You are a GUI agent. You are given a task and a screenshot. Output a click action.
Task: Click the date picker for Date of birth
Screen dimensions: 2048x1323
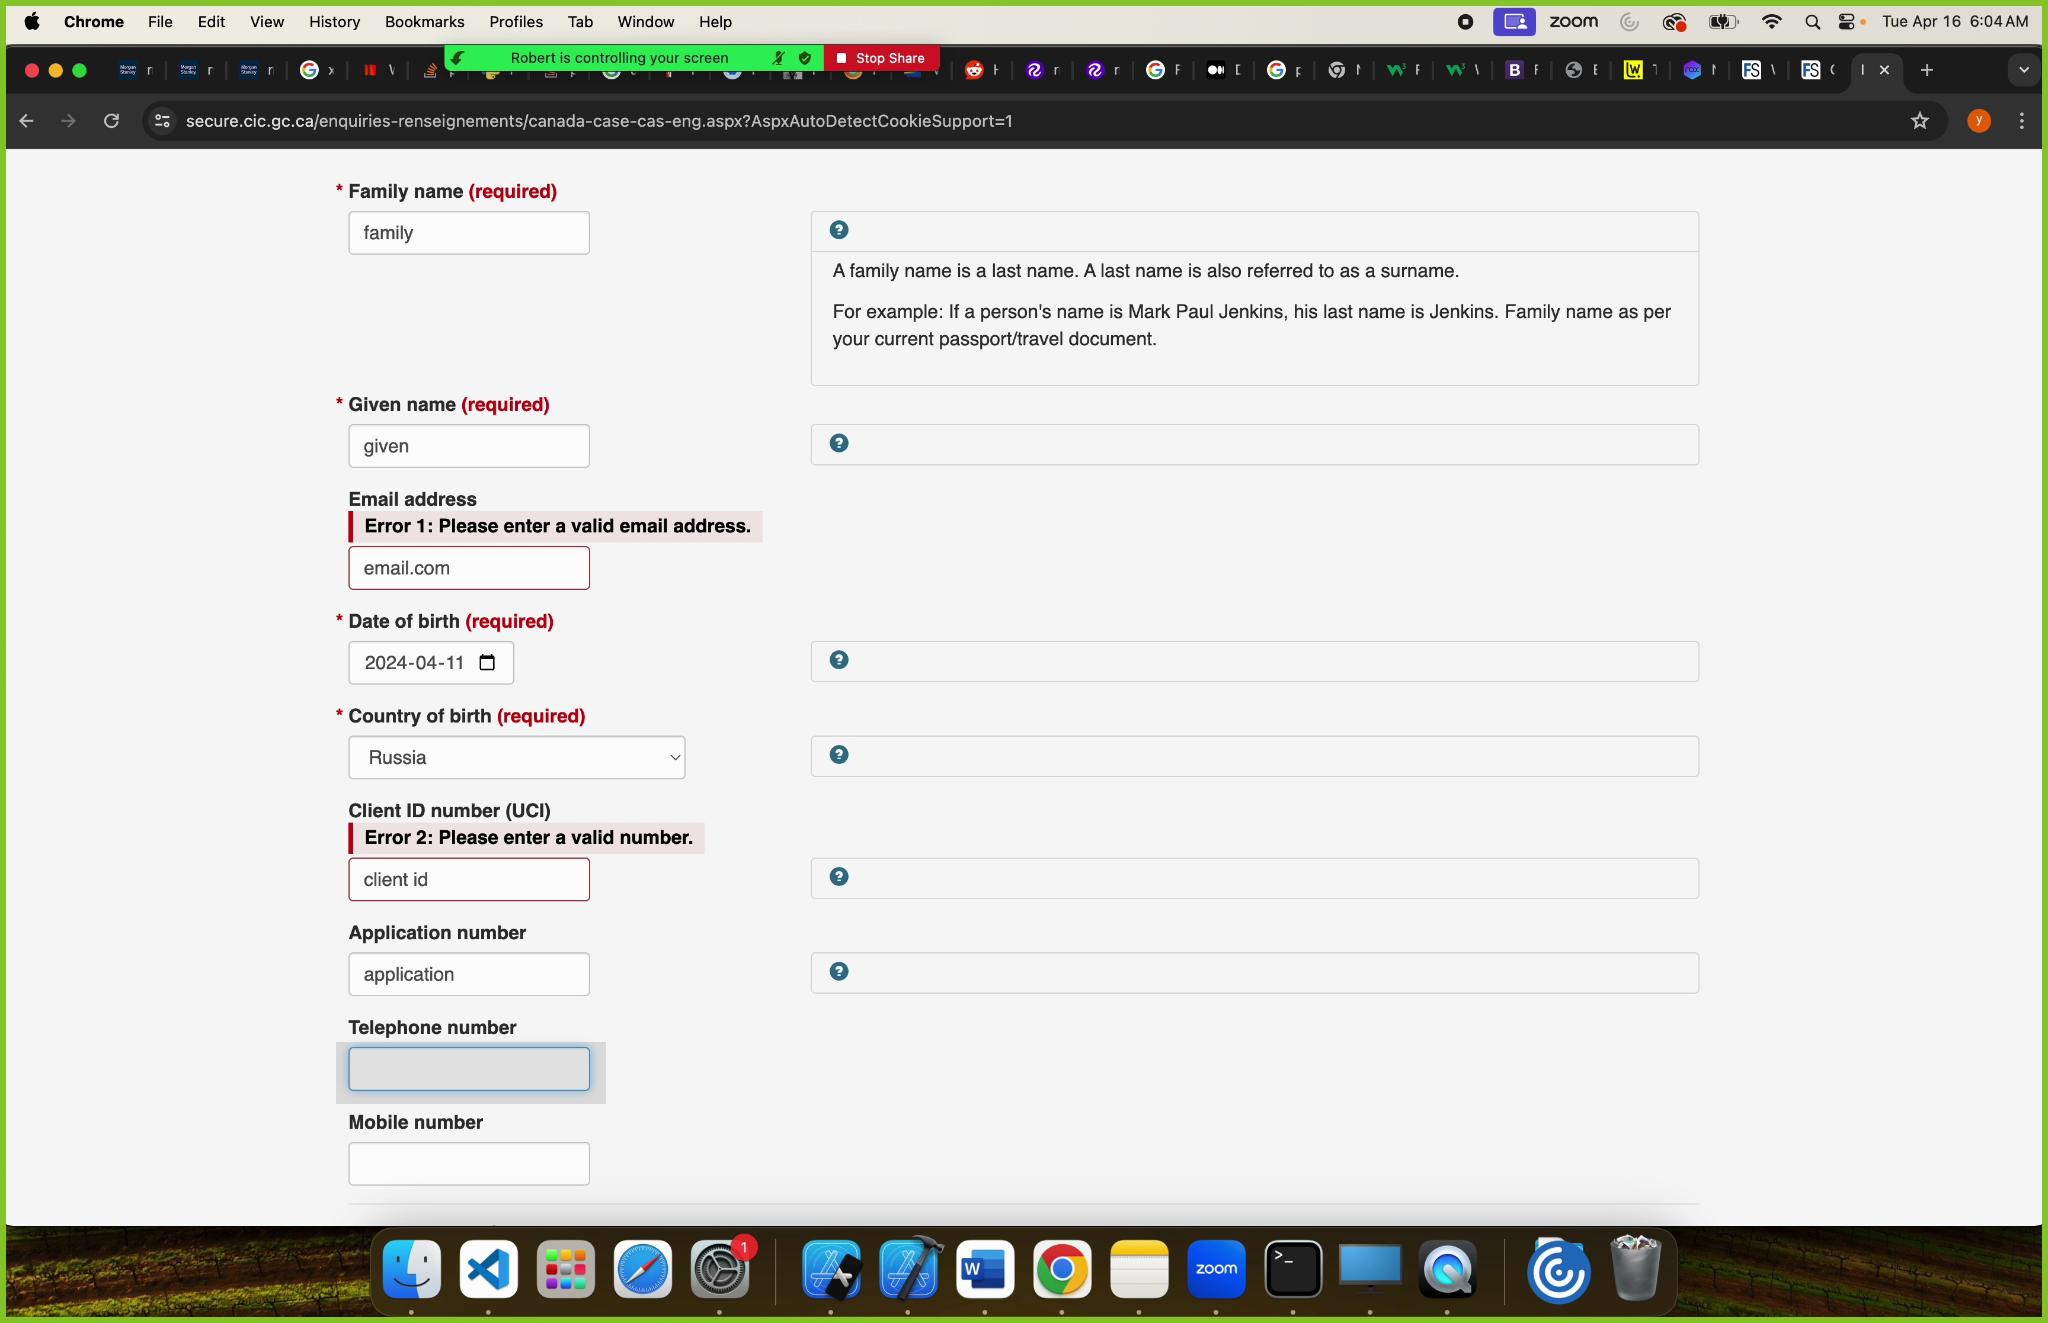click(x=490, y=662)
